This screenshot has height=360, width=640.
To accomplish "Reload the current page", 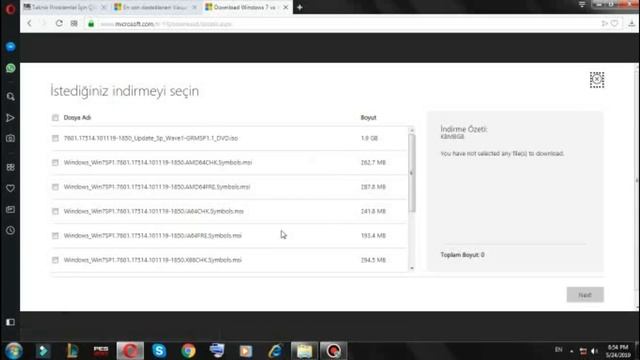I will pos(59,24).
